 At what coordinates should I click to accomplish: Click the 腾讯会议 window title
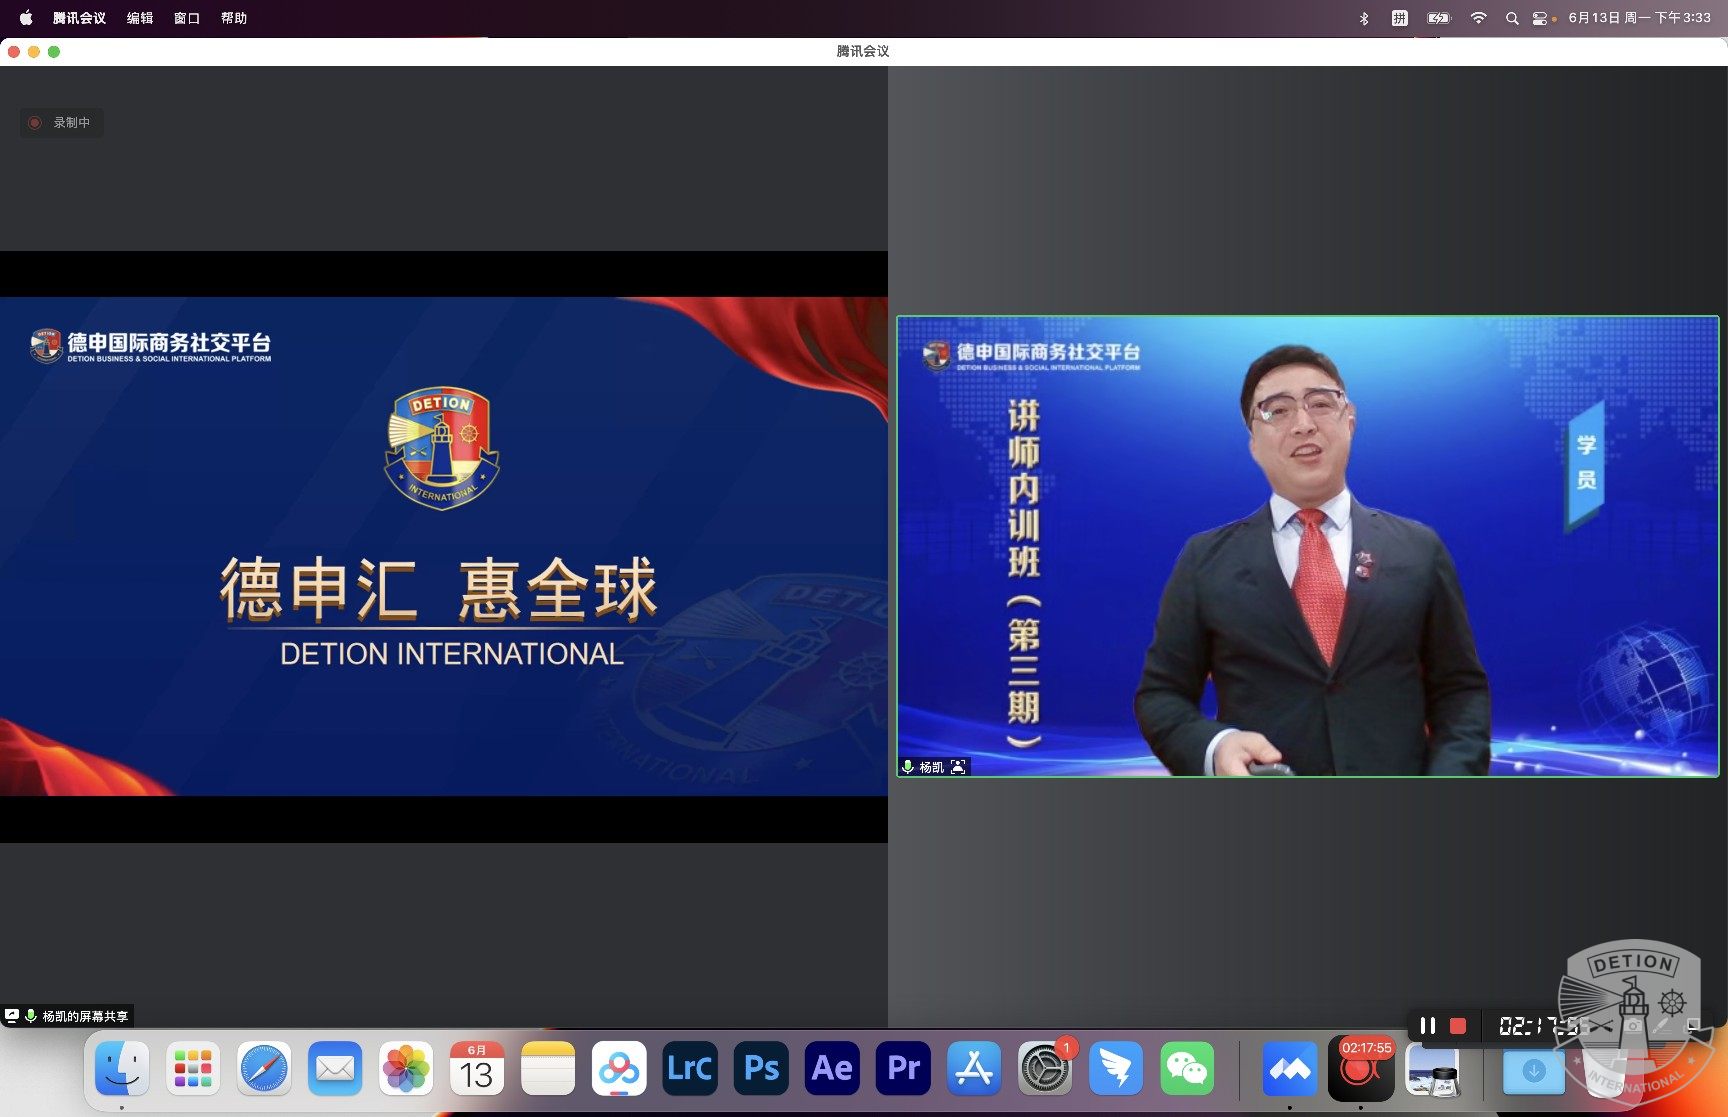(x=863, y=51)
